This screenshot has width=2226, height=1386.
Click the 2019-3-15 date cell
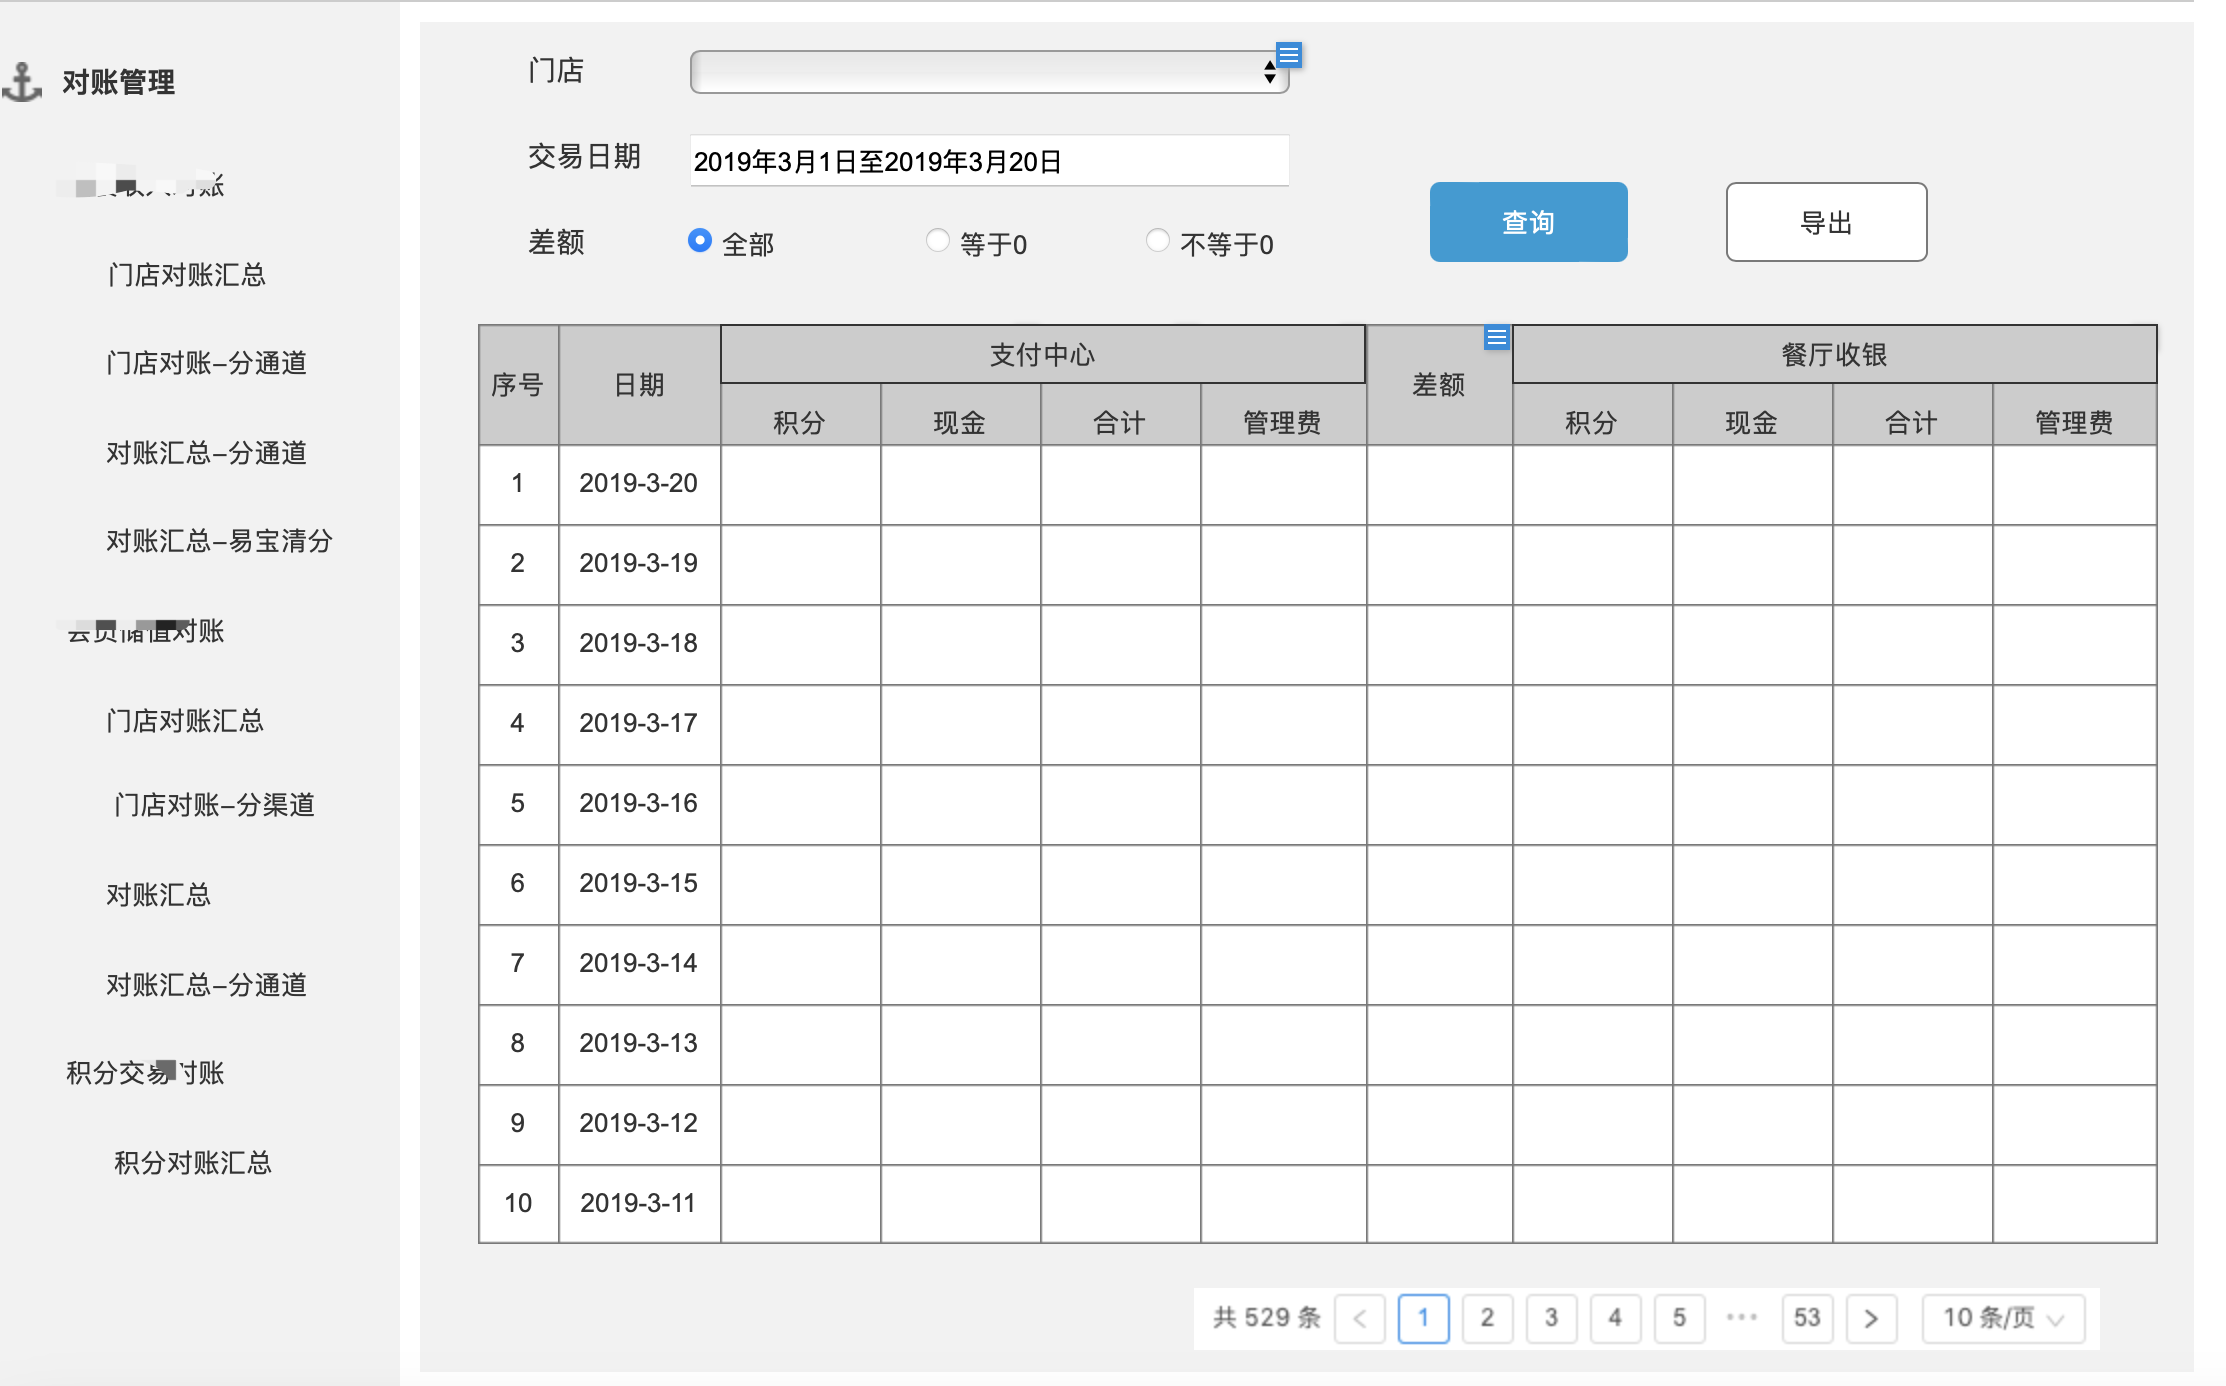639,884
